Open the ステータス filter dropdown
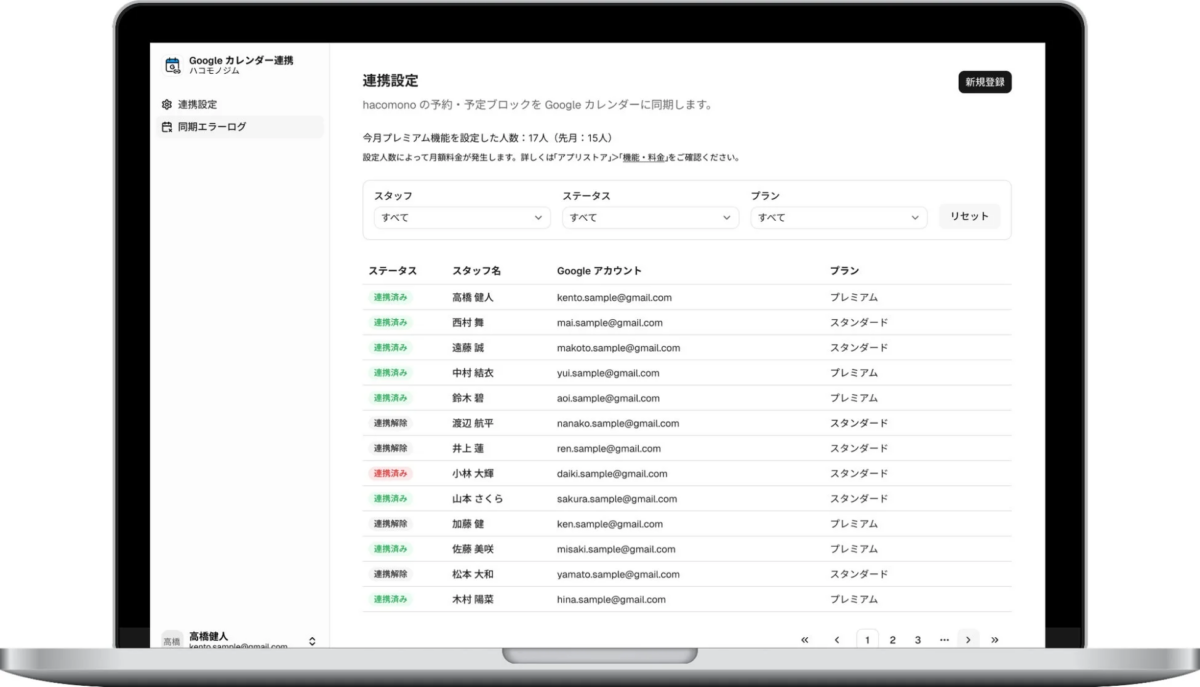The width and height of the screenshot is (1200, 687). 650,217
